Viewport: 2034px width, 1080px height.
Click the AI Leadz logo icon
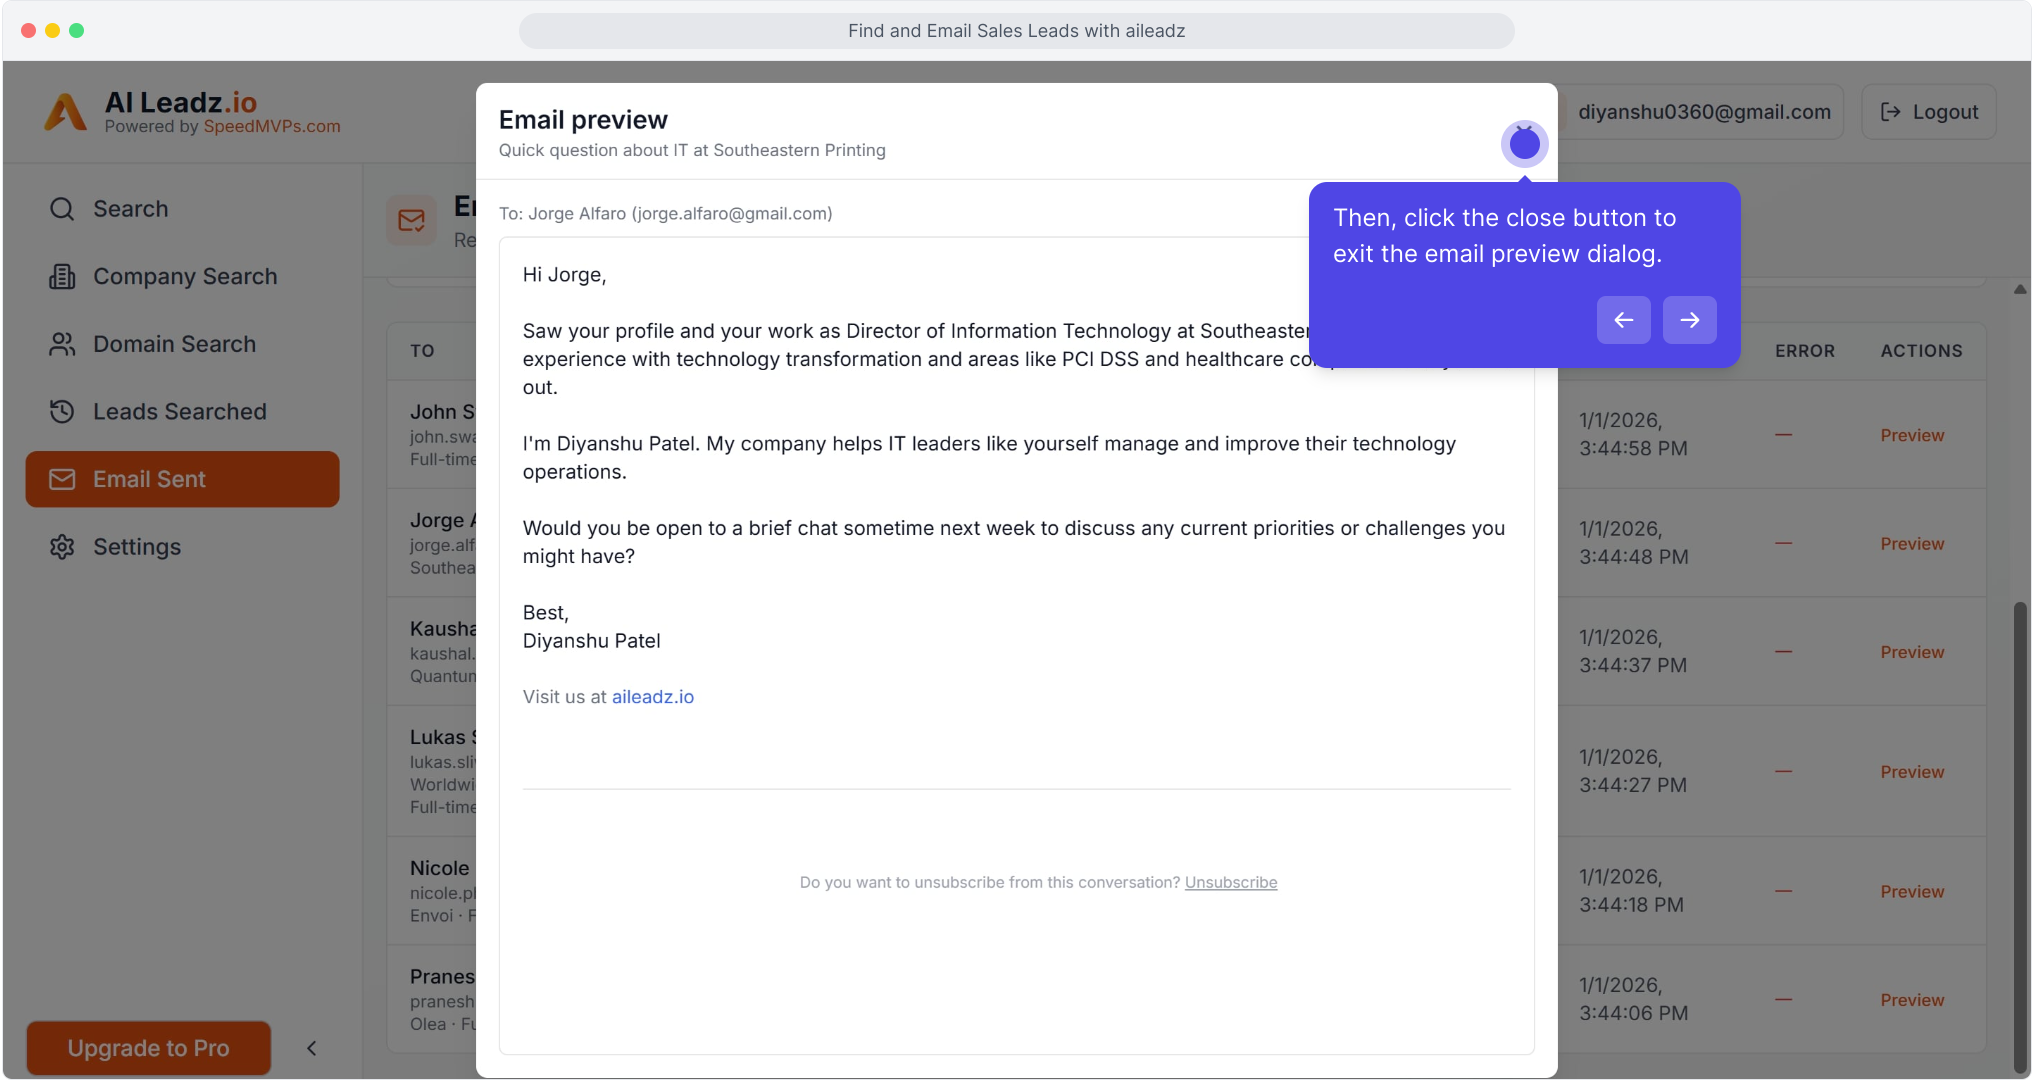tap(66, 113)
